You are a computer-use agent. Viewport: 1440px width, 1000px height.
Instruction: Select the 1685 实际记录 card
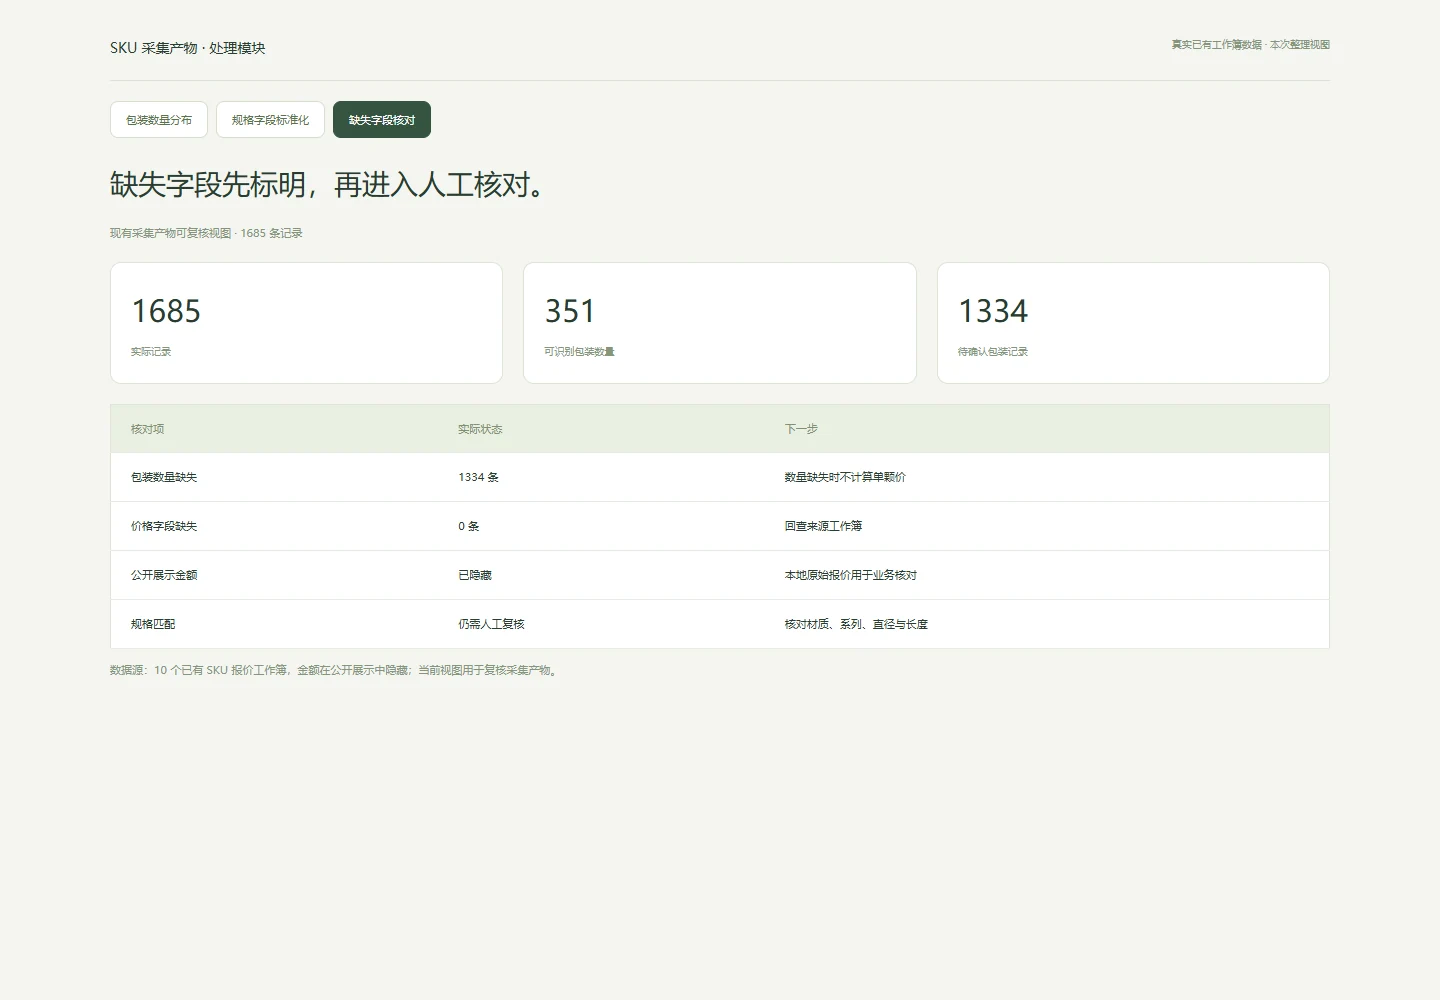[x=306, y=323]
